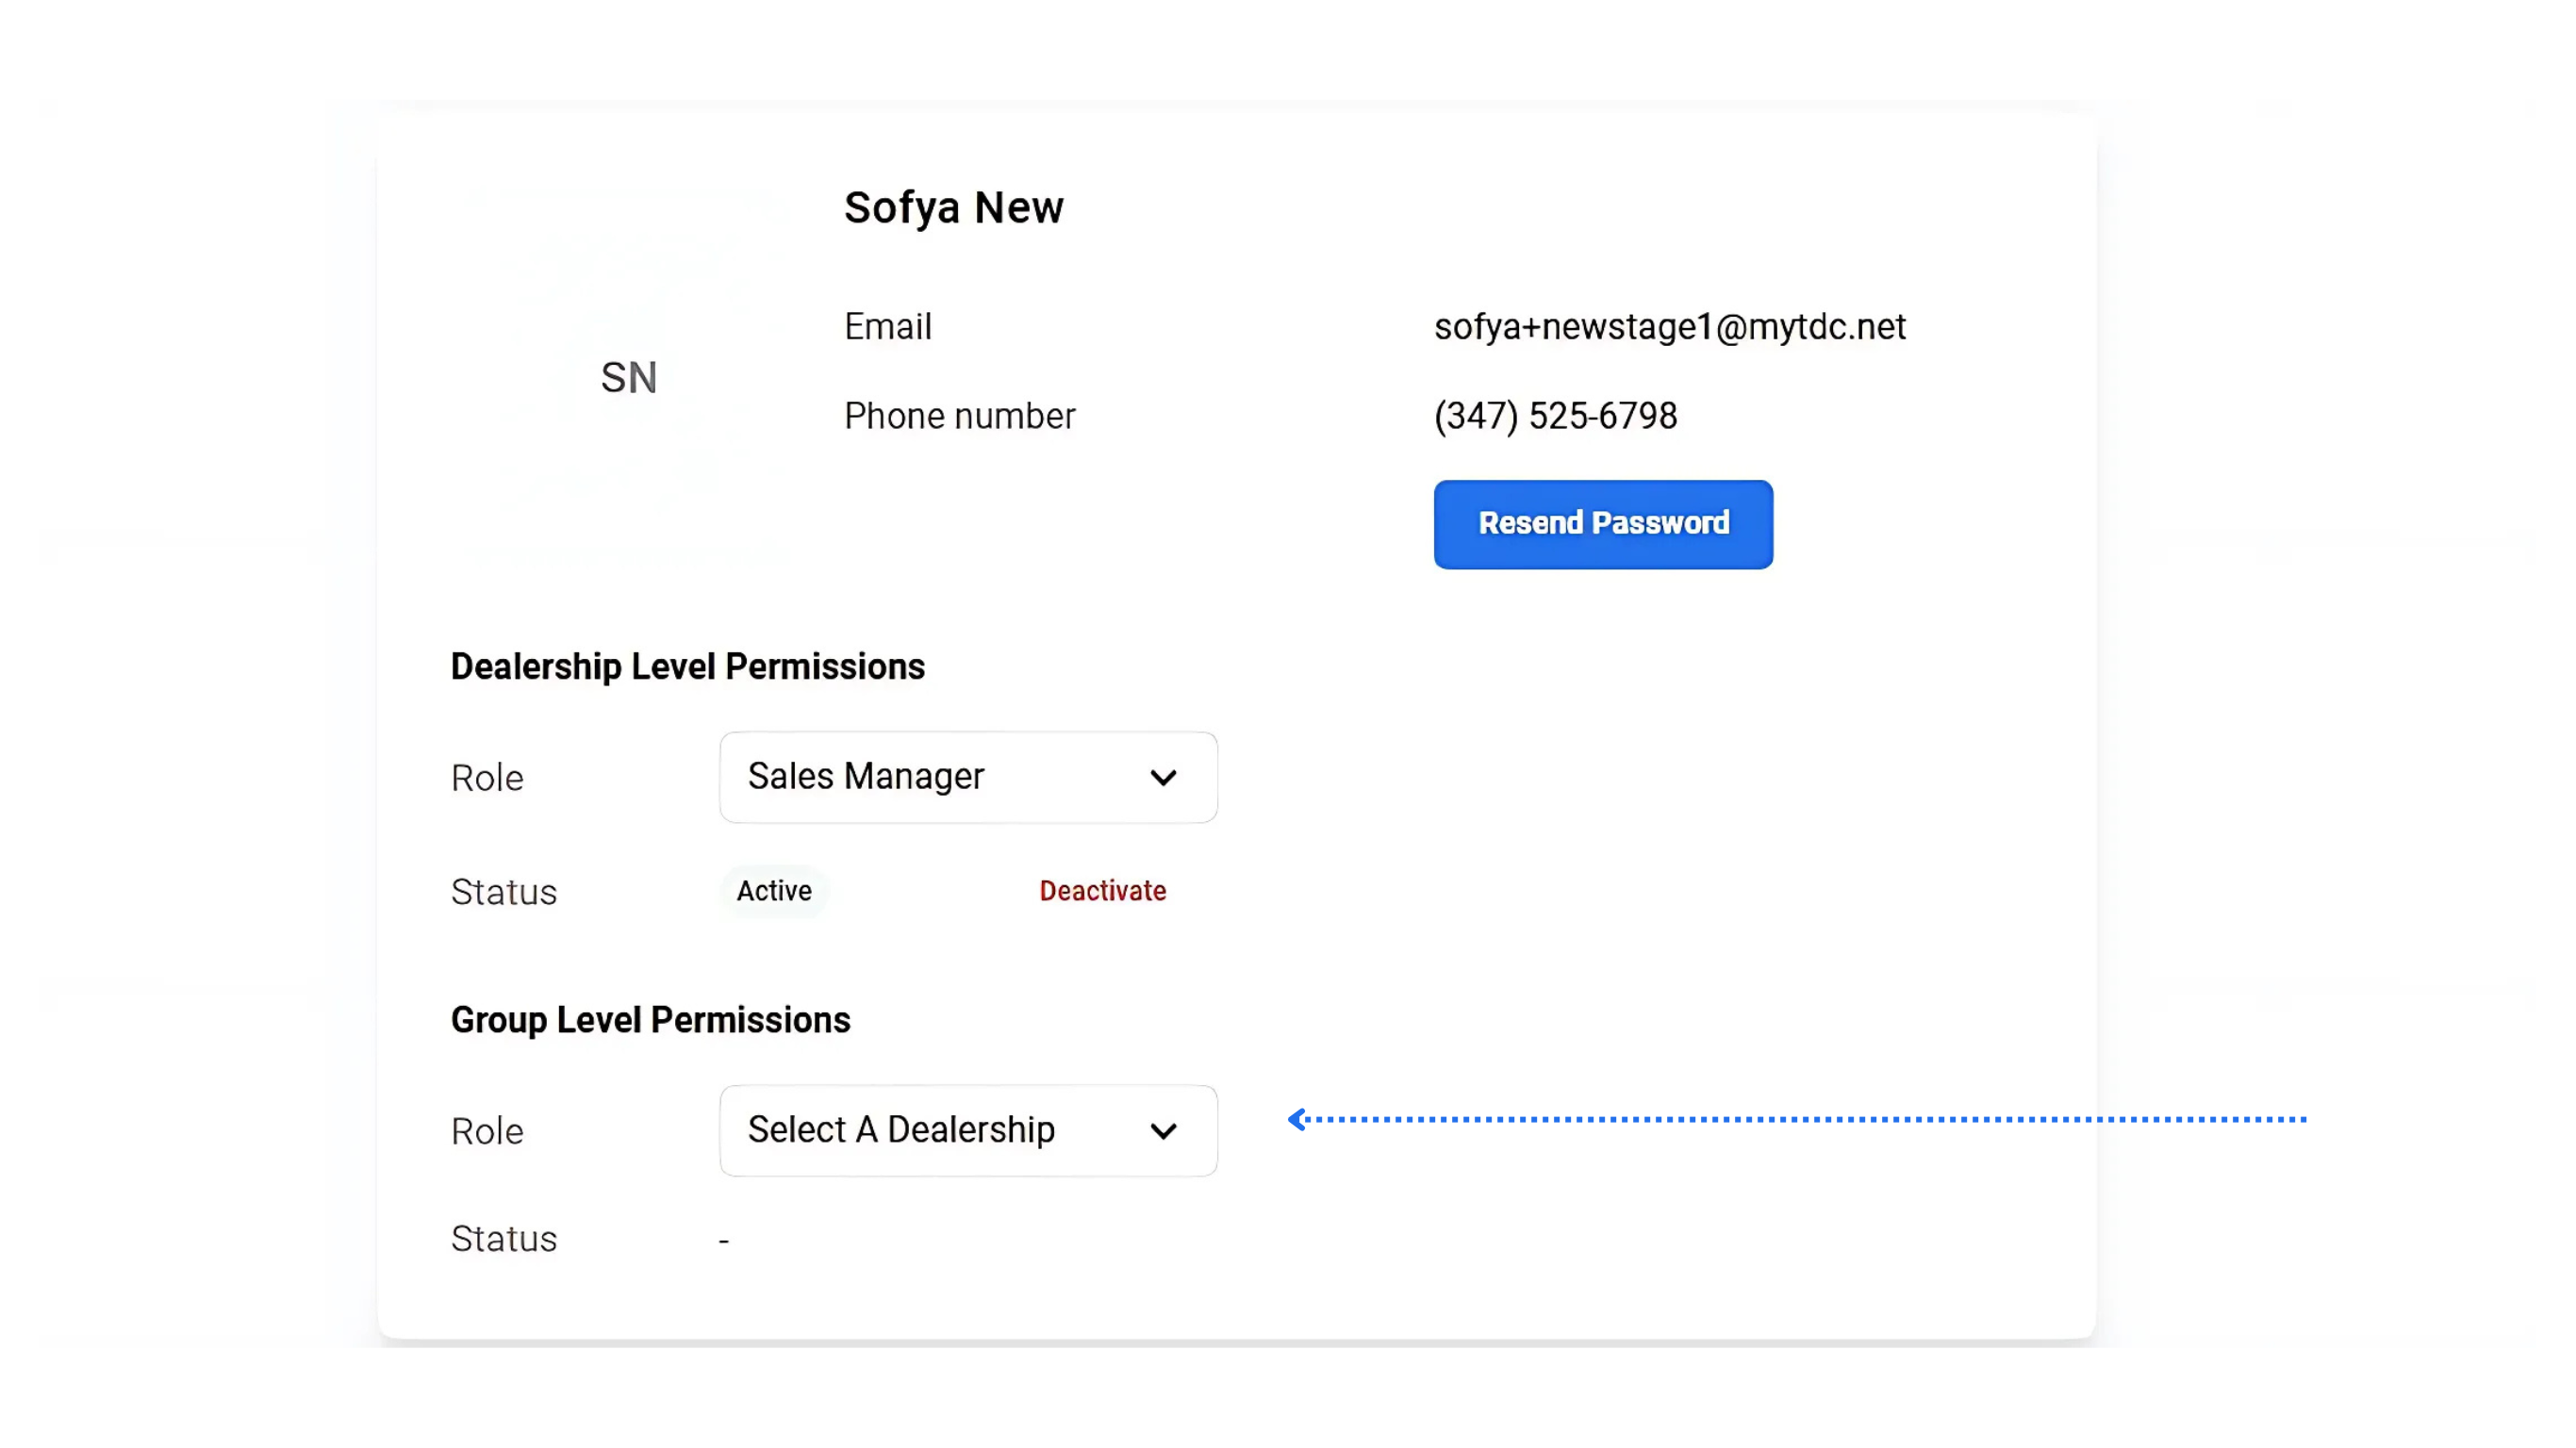Click the chevron arrow beside Sales Manager
The image size is (2576, 1448).
click(x=1163, y=778)
